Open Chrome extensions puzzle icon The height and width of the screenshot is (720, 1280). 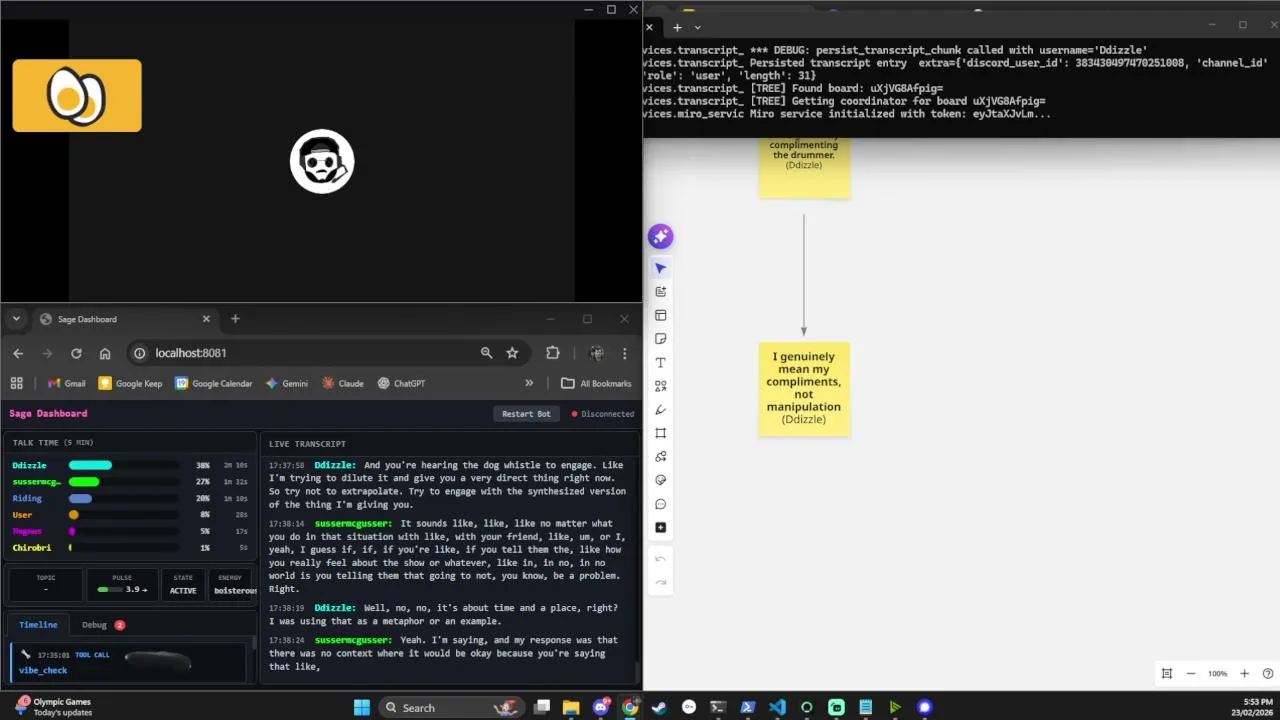click(x=552, y=353)
